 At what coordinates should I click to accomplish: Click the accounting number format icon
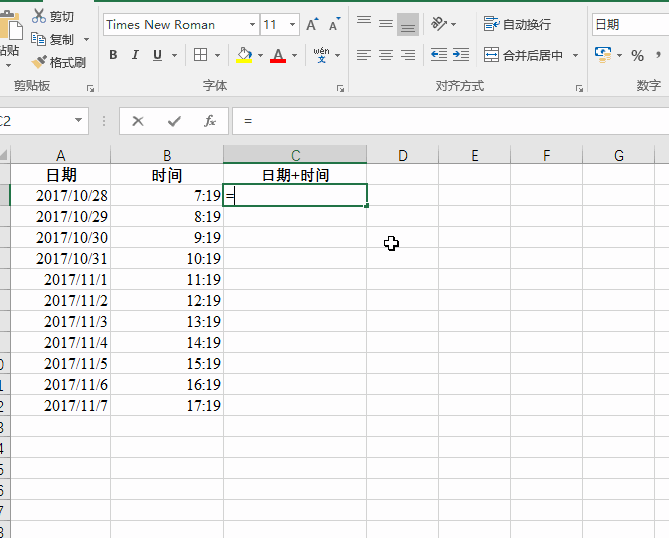pos(603,55)
